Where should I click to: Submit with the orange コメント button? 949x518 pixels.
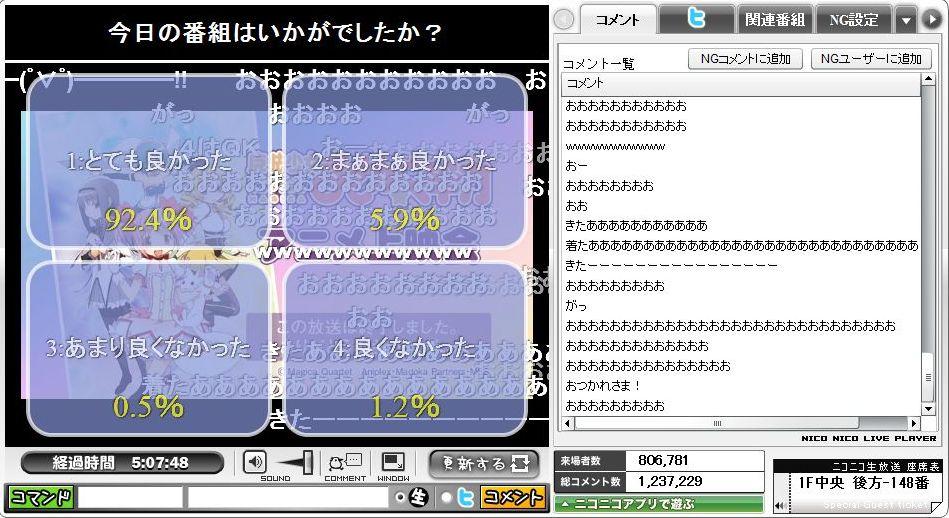click(512, 497)
